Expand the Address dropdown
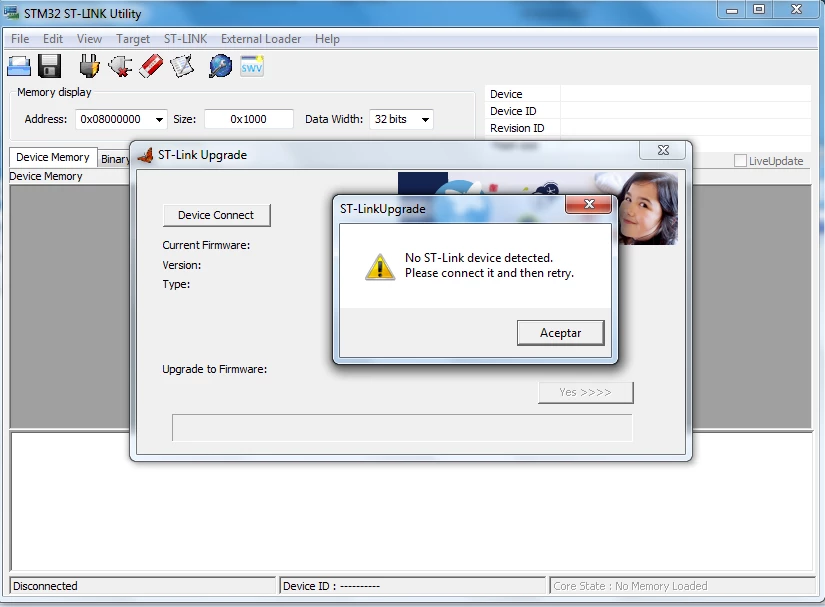 (x=159, y=119)
